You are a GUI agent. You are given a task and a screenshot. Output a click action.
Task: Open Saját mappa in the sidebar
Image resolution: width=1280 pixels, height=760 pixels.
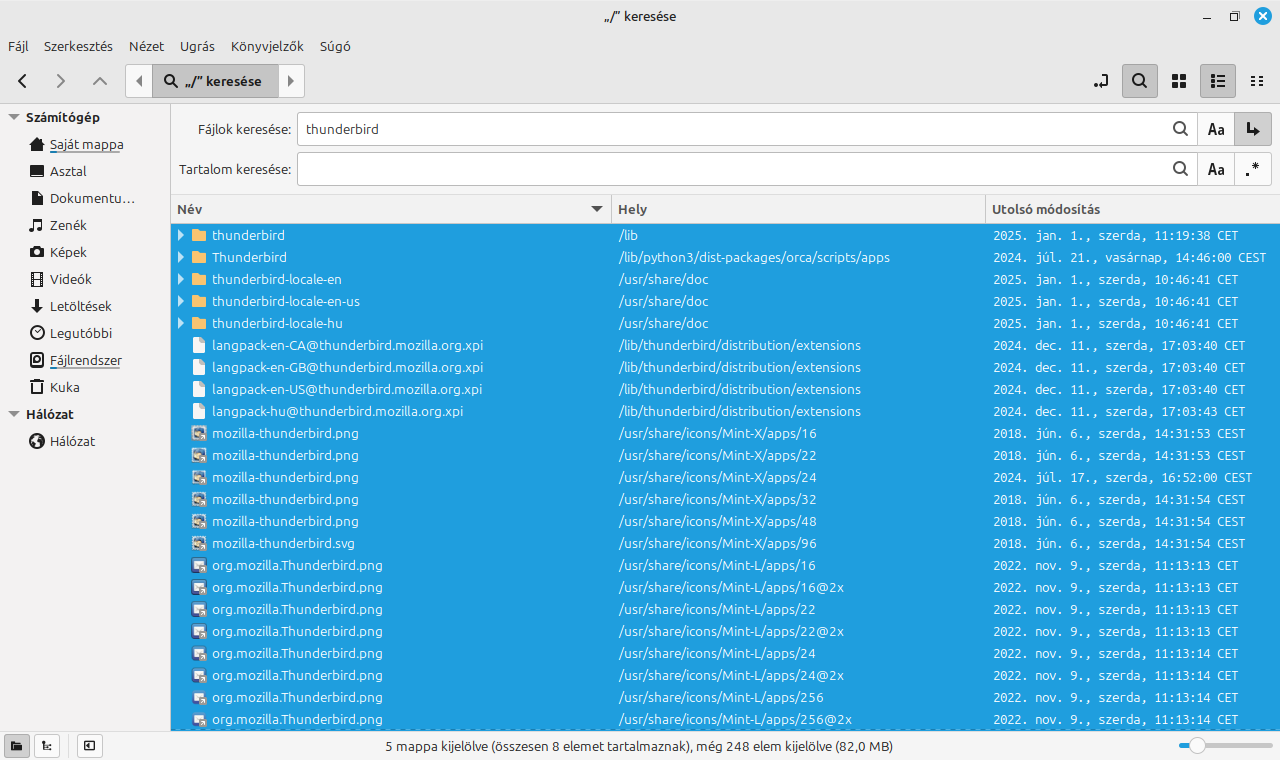pyautogui.click(x=86, y=144)
